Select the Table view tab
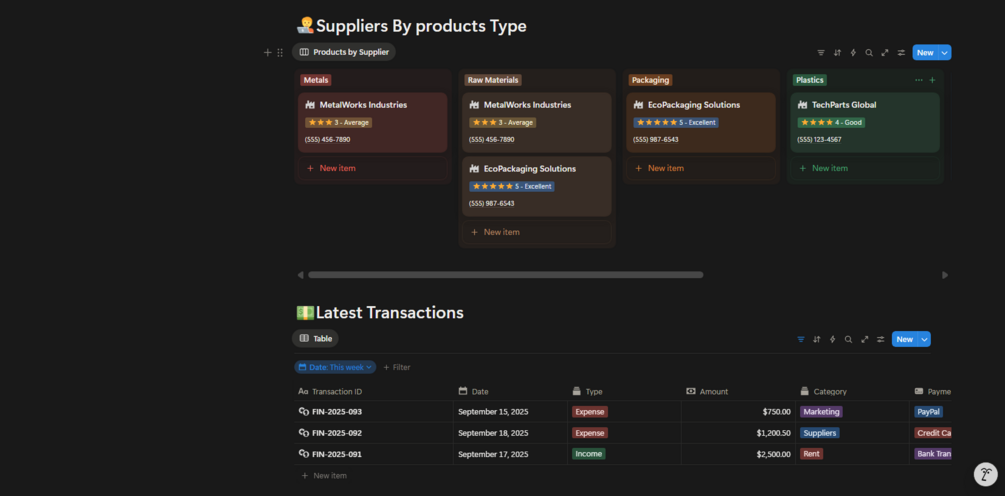This screenshot has width=1005, height=496. click(x=316, y=339)
